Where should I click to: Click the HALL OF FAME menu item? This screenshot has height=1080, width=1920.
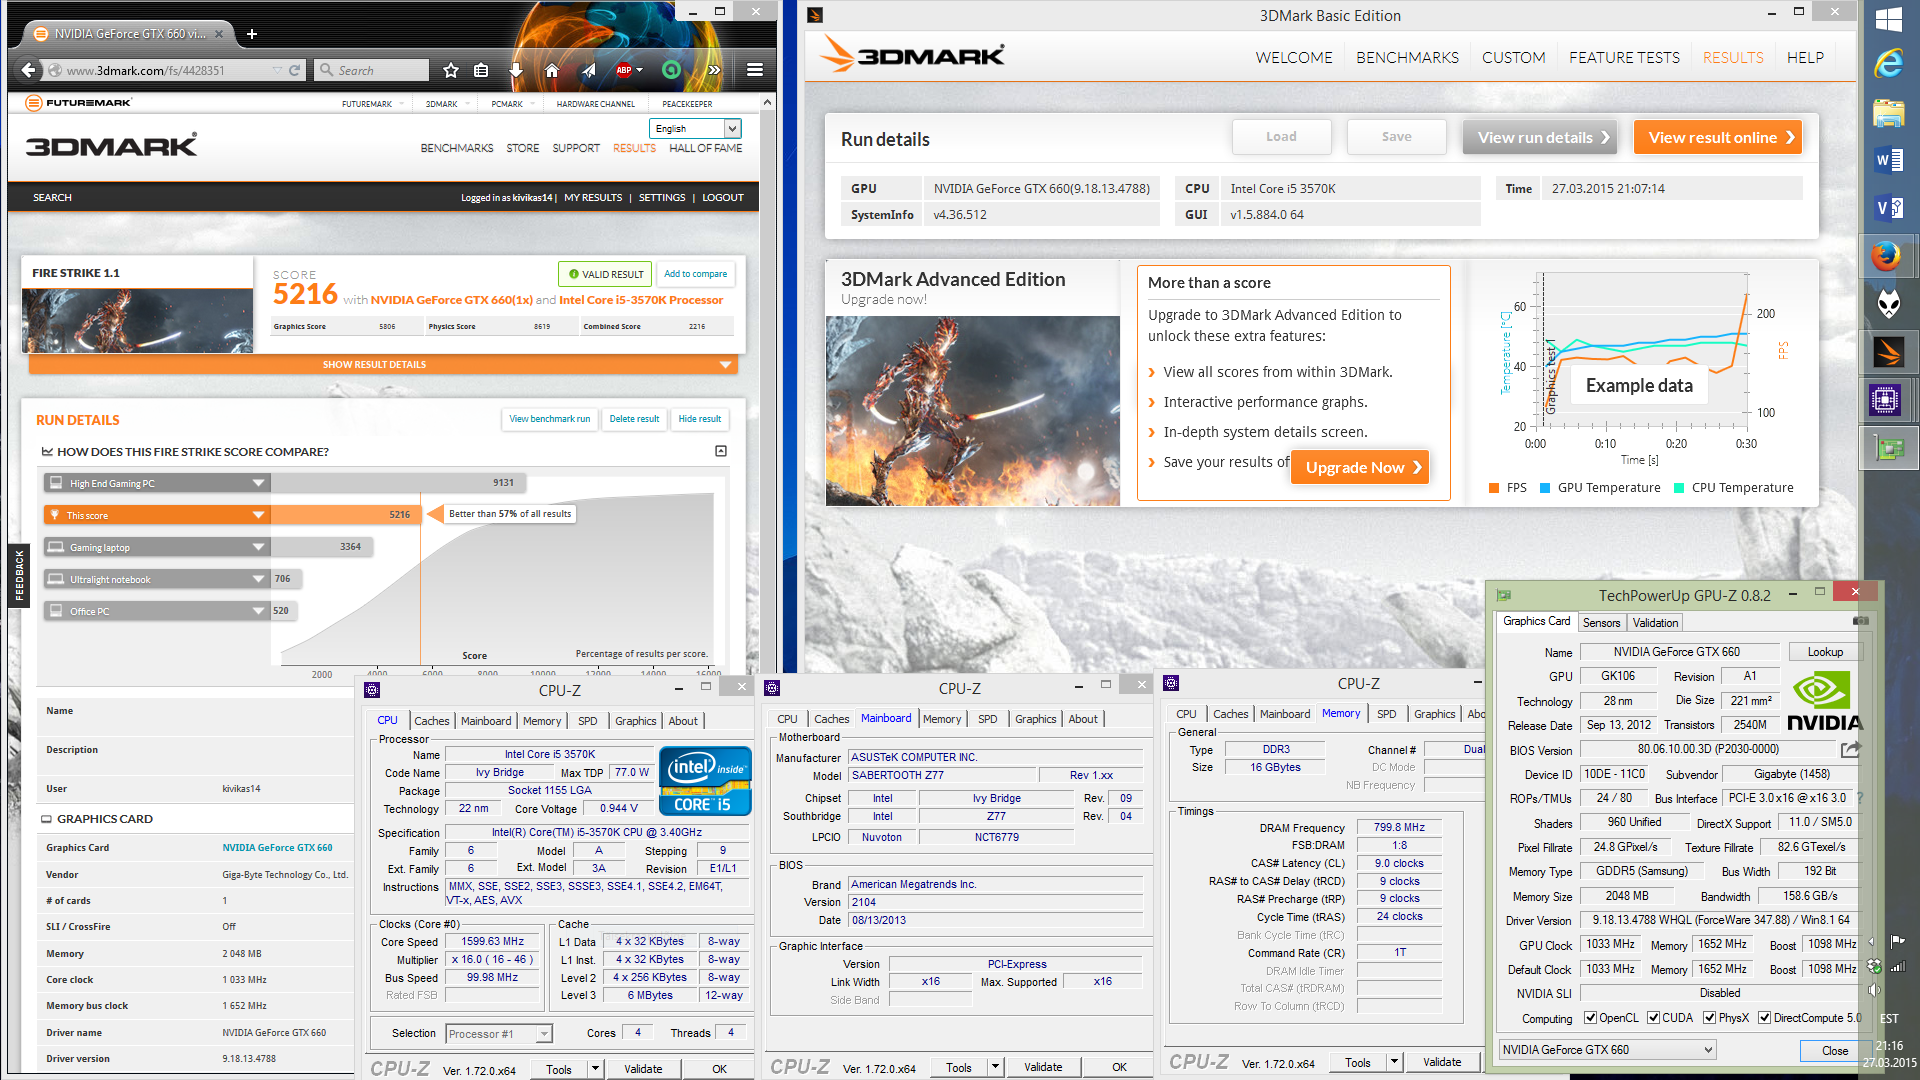tap(705, 148)
